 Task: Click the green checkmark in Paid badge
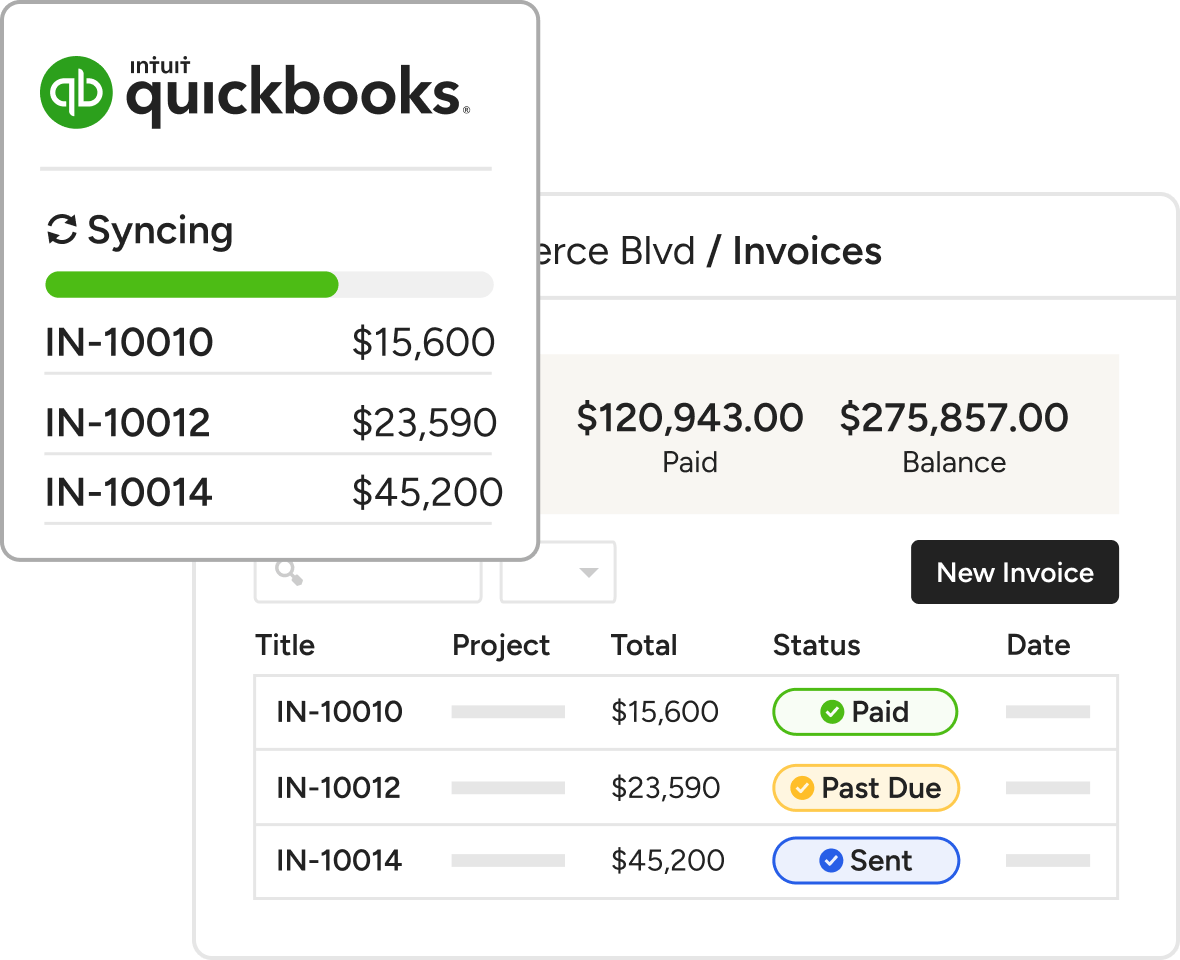[x=831, y=712]
